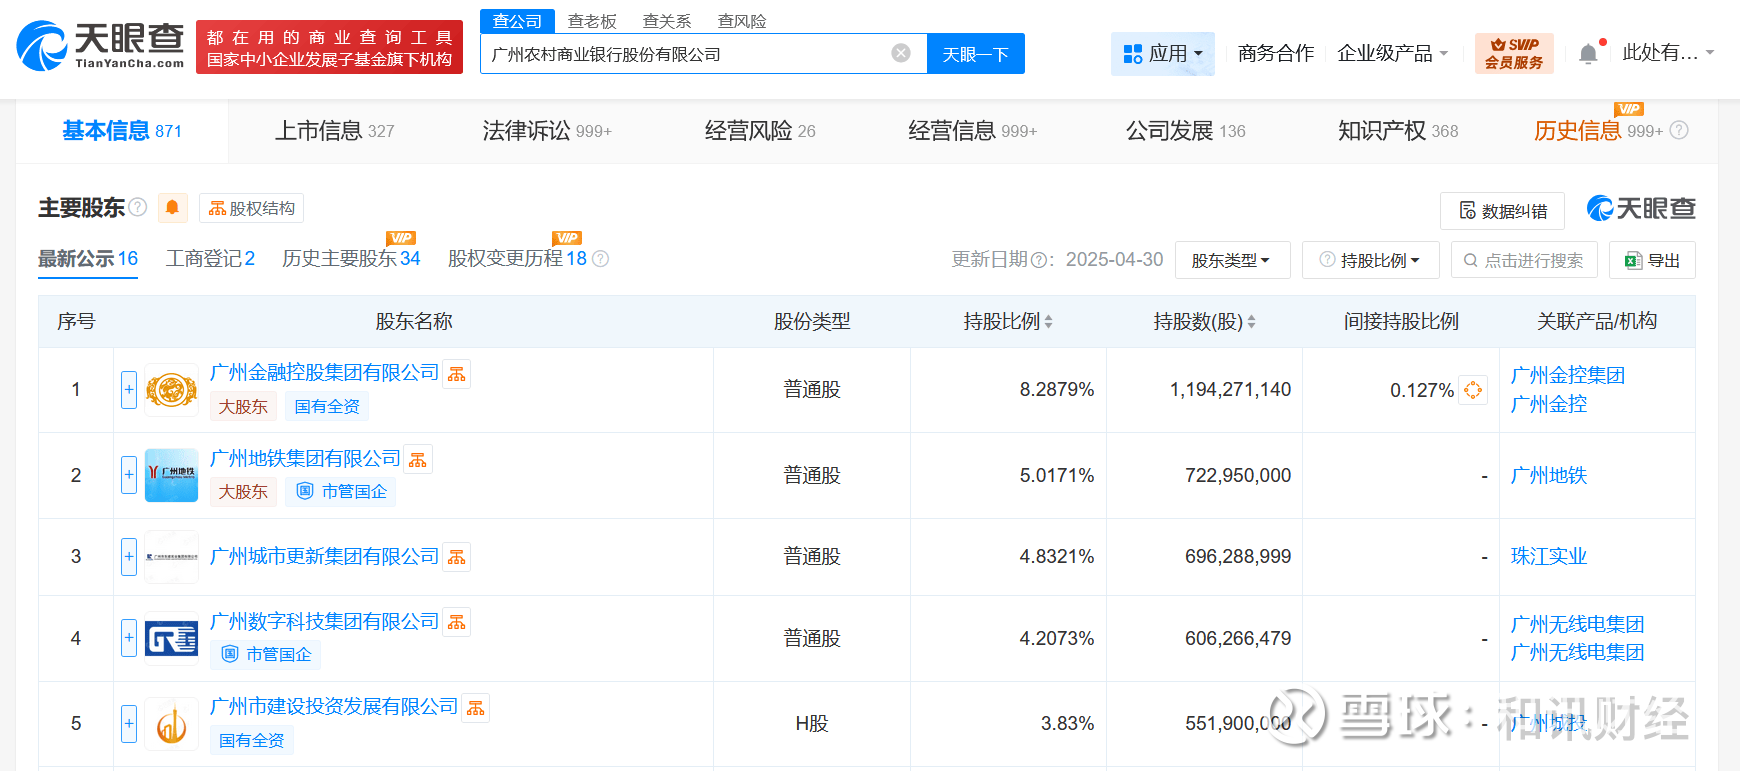
Task: Switch to the 查风险 search tab
Action: [x=742, y=21]
